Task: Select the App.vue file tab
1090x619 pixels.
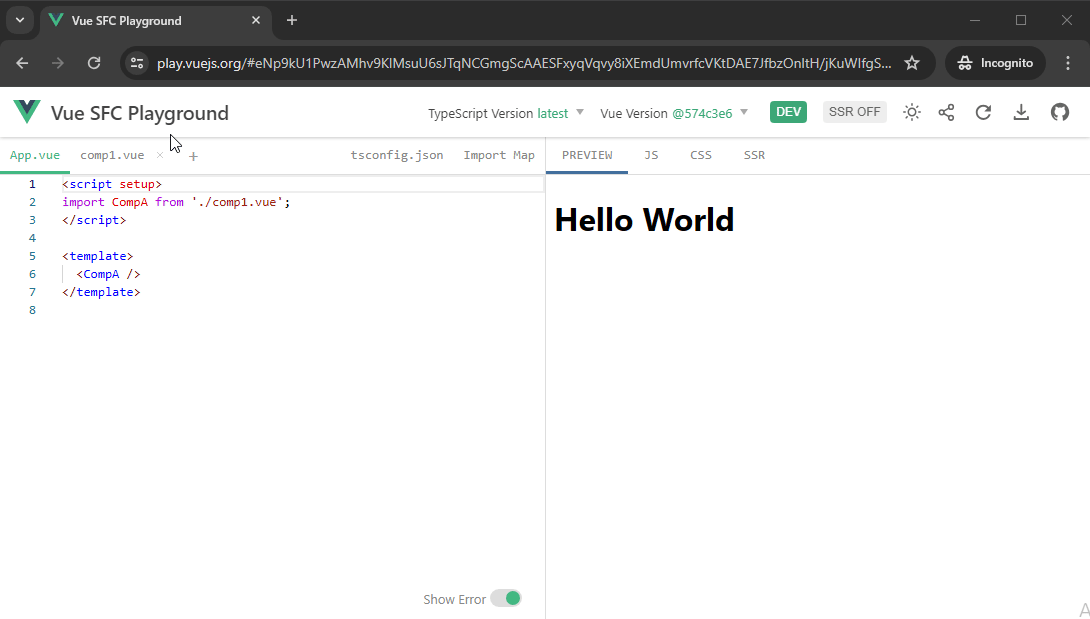Action: [x=35, y=155]
